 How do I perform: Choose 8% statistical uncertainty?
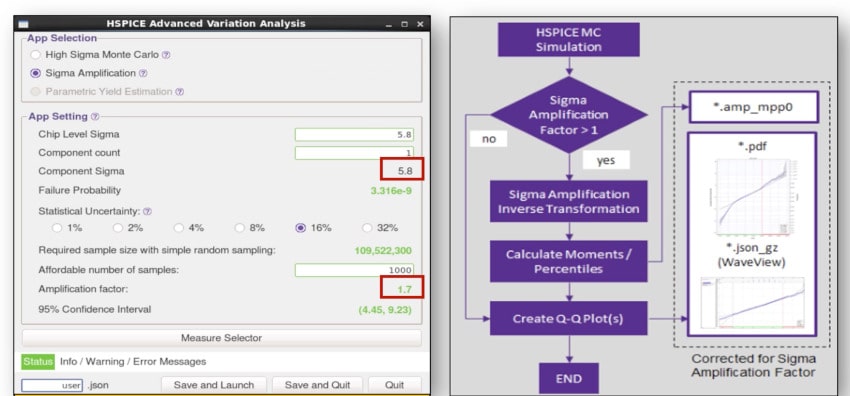tap(239, 228)
